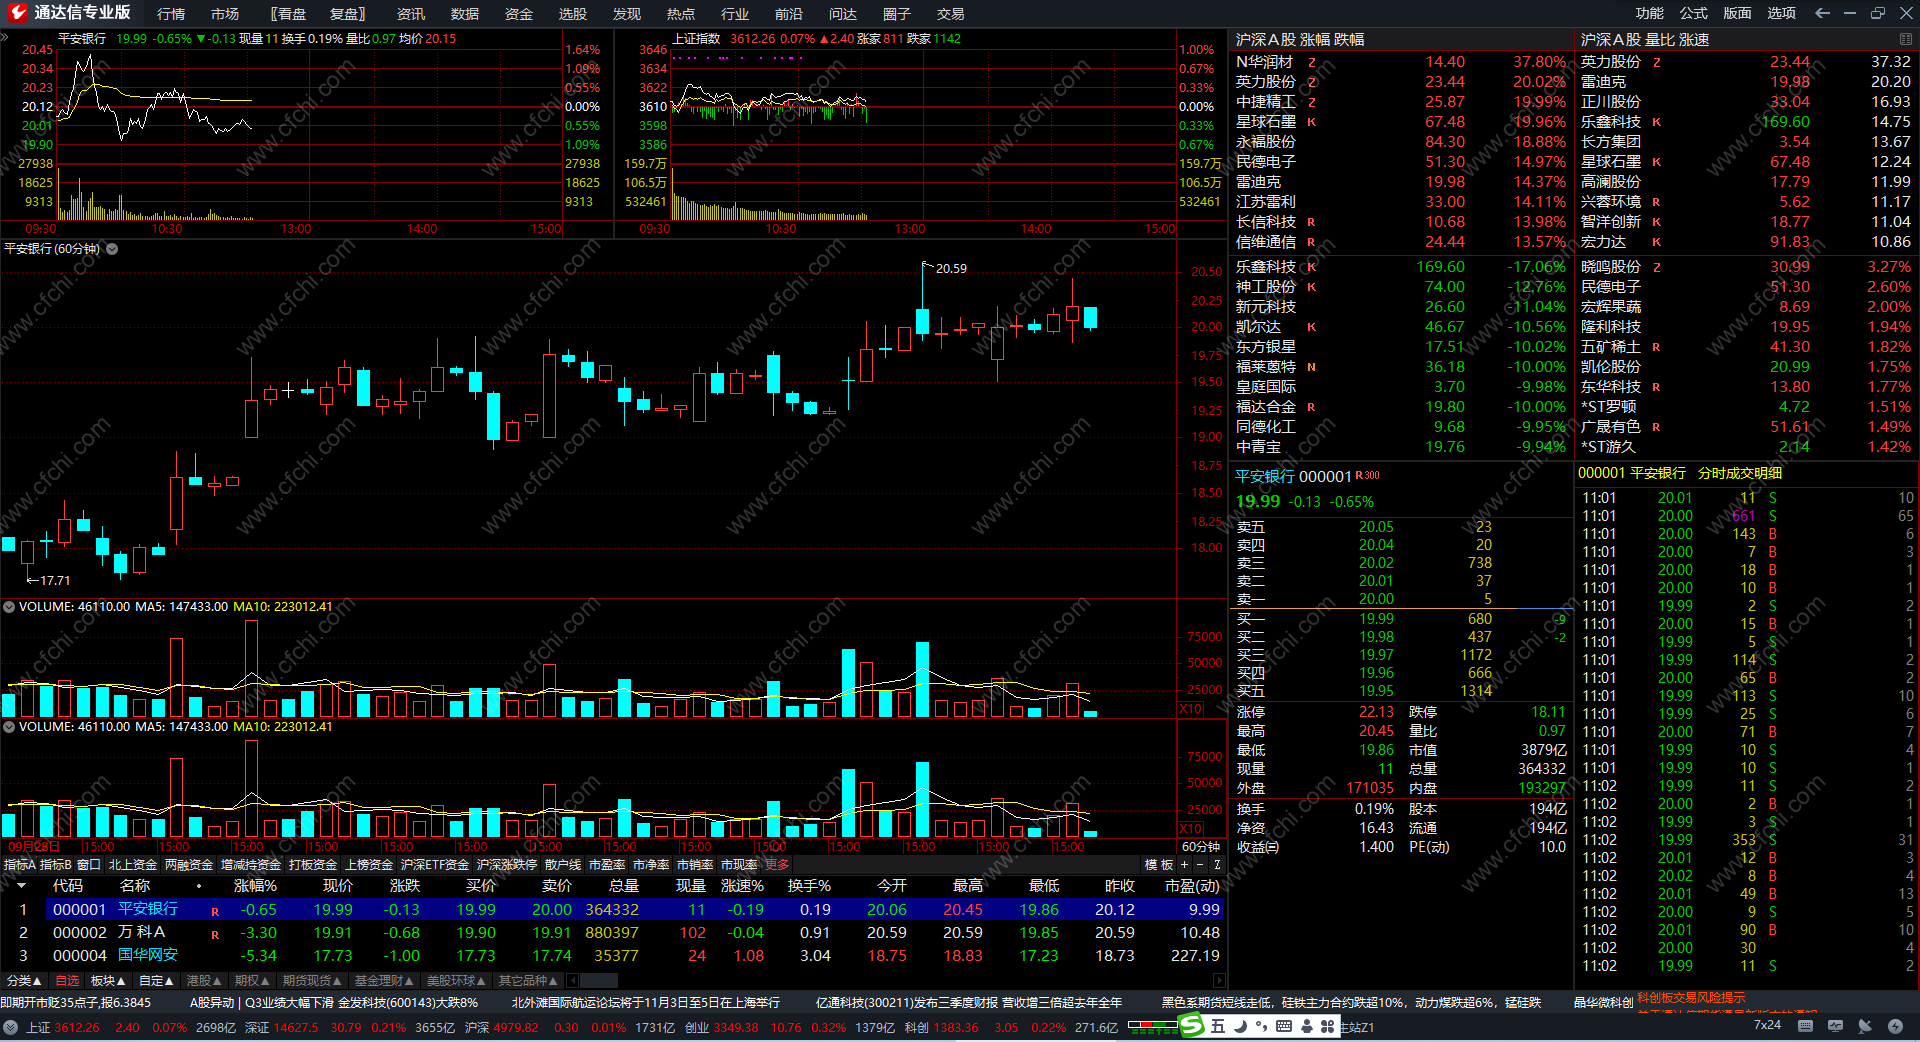Open the Sogou toolbox four-leaf icon
1920x1042 pixels.
tap(1328, 1026)
